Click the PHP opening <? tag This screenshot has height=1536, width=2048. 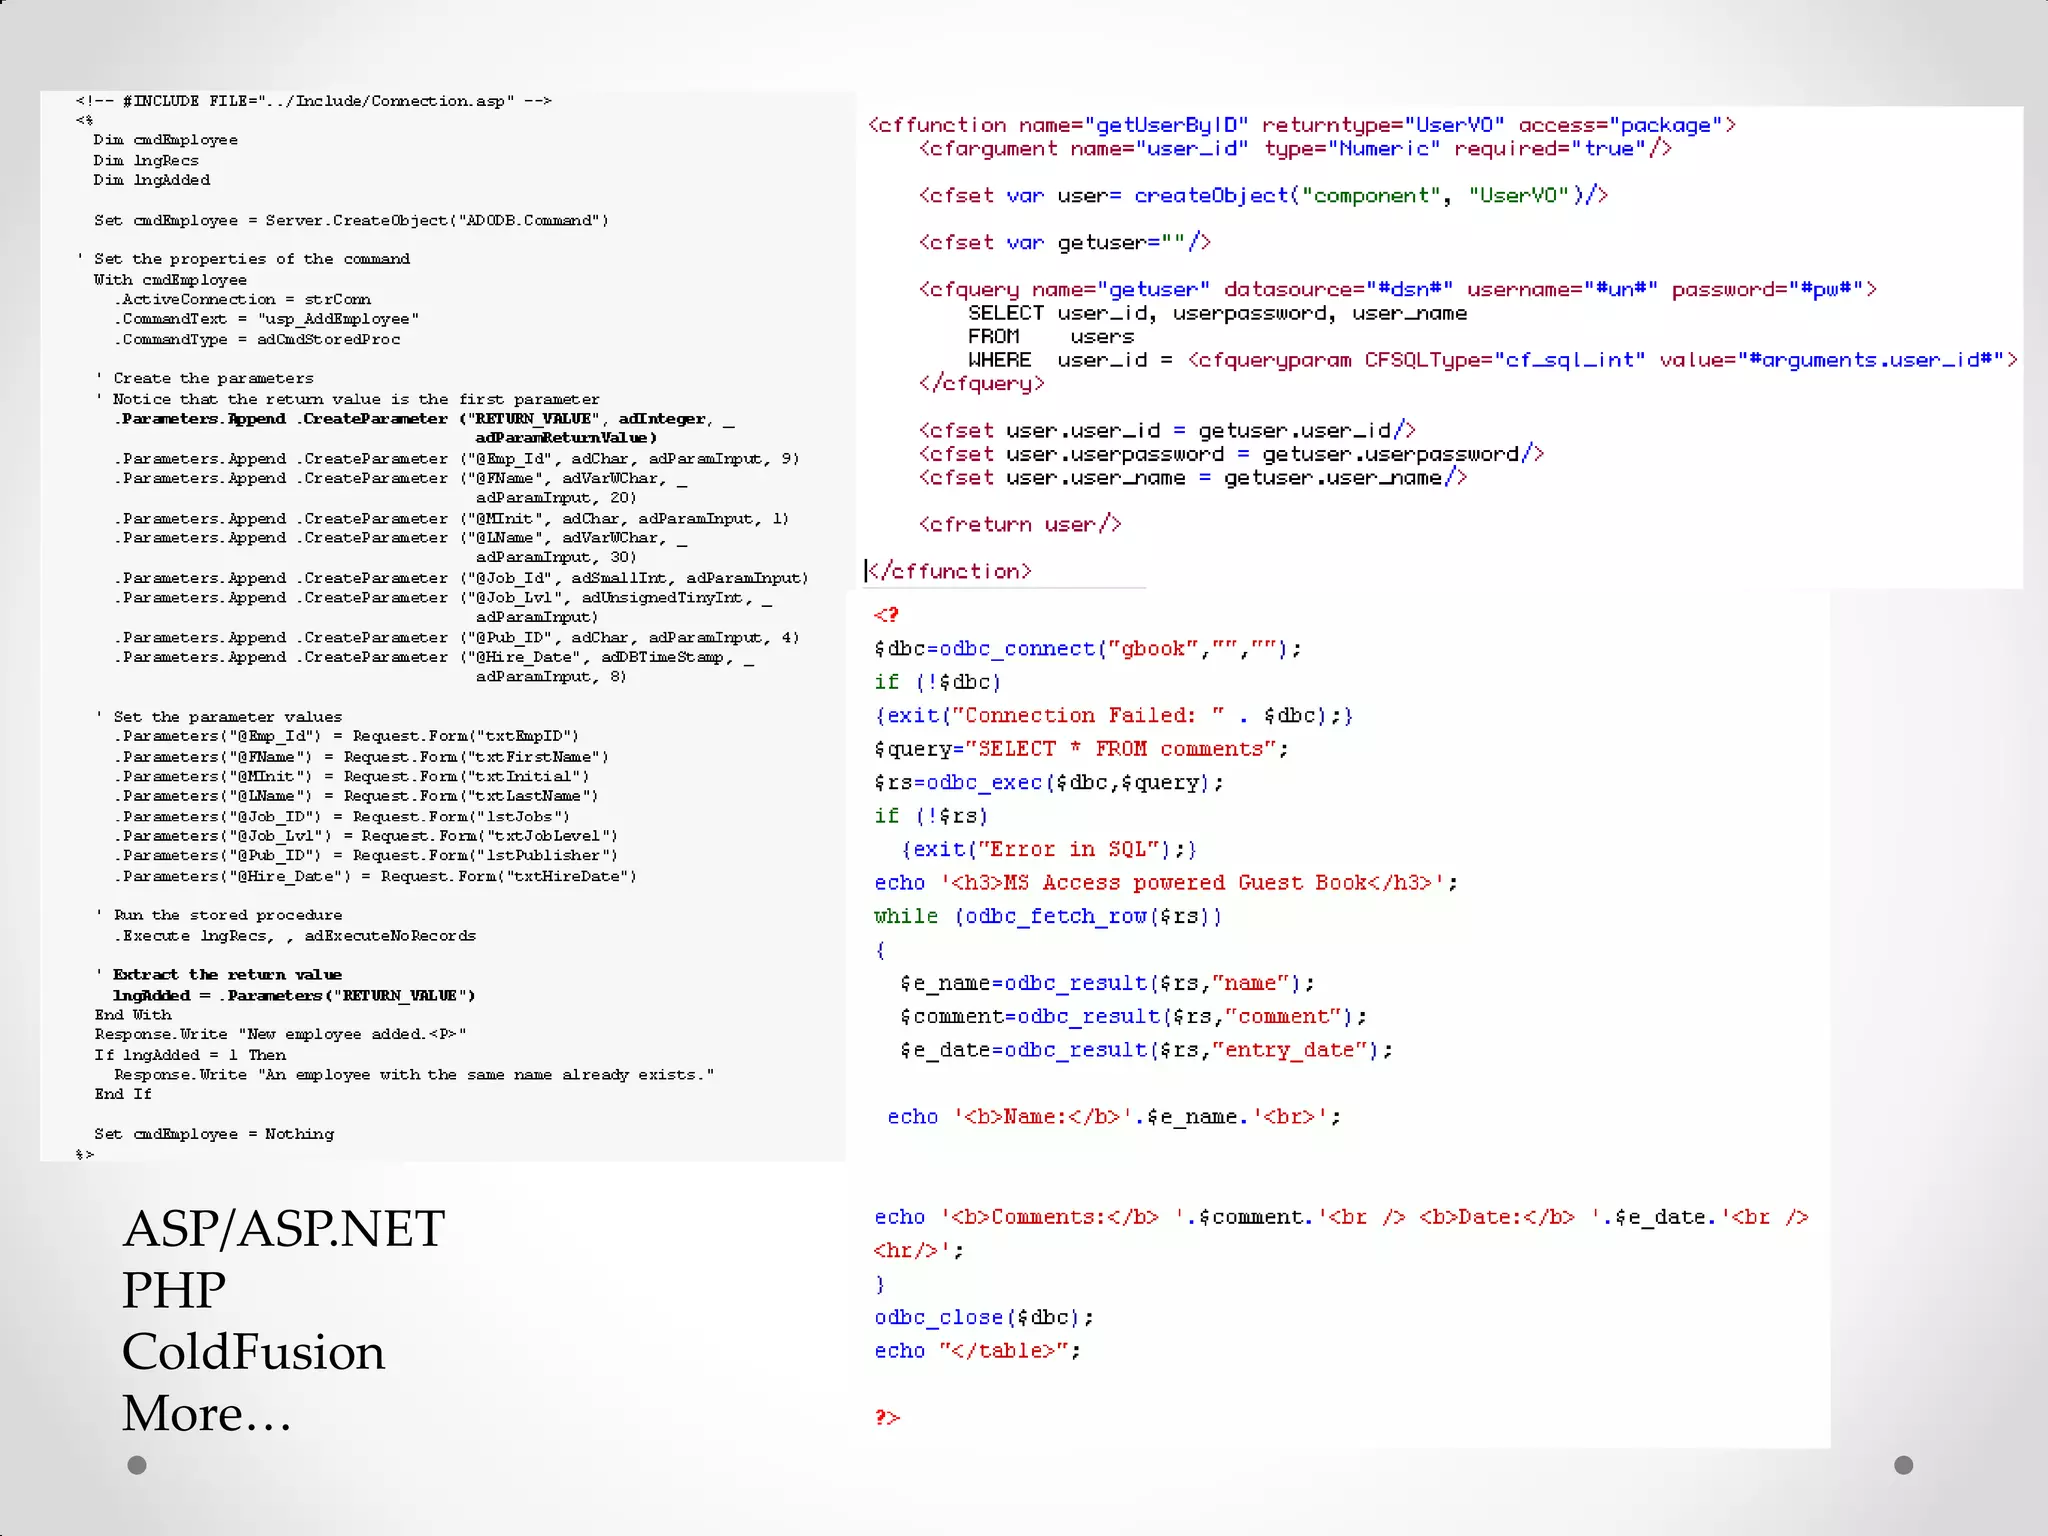(x=886, y=615)
